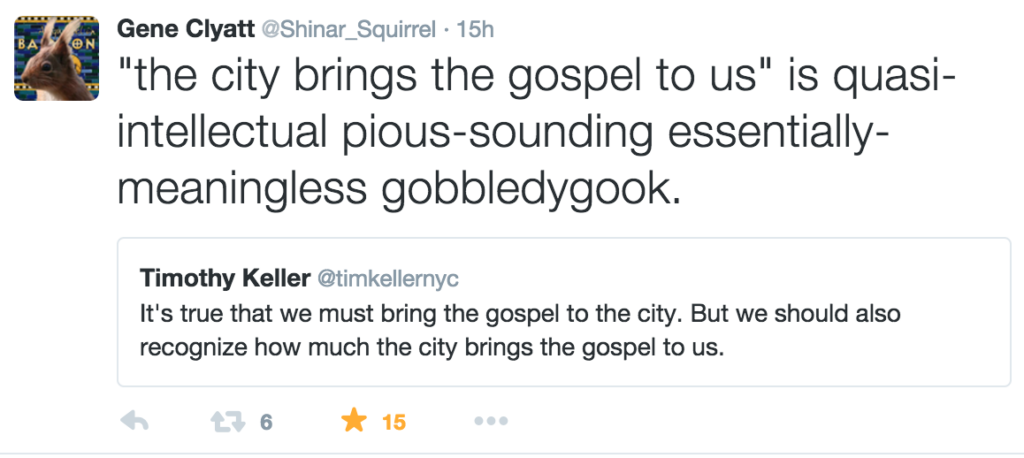View the 15 favorites count

pyautogui.click(x=394, y=423)
